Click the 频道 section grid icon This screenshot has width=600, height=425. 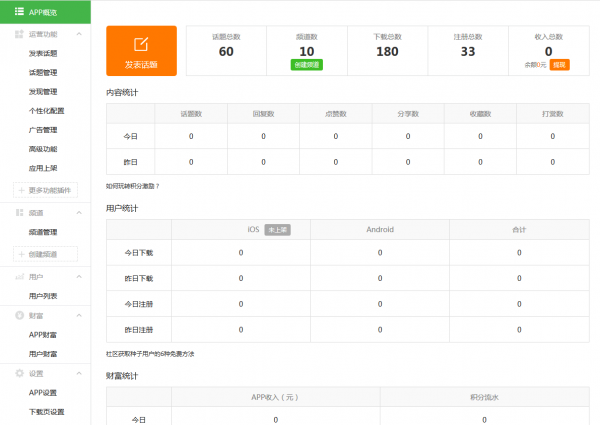(19, 213)
